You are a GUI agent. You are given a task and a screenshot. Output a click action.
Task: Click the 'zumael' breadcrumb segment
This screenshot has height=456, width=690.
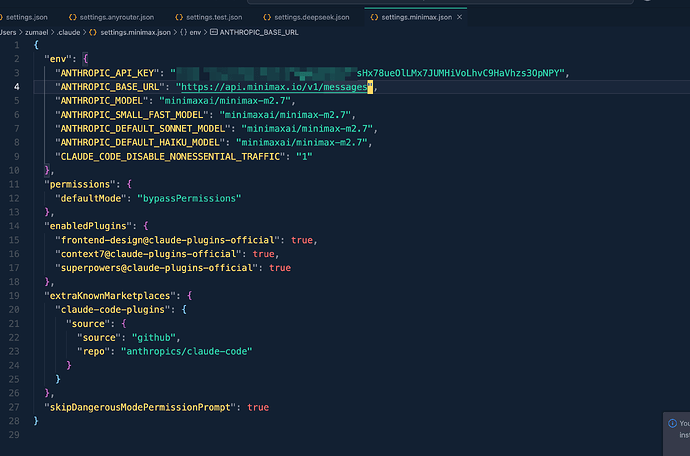pyautogui.click(x=37, y=32)
